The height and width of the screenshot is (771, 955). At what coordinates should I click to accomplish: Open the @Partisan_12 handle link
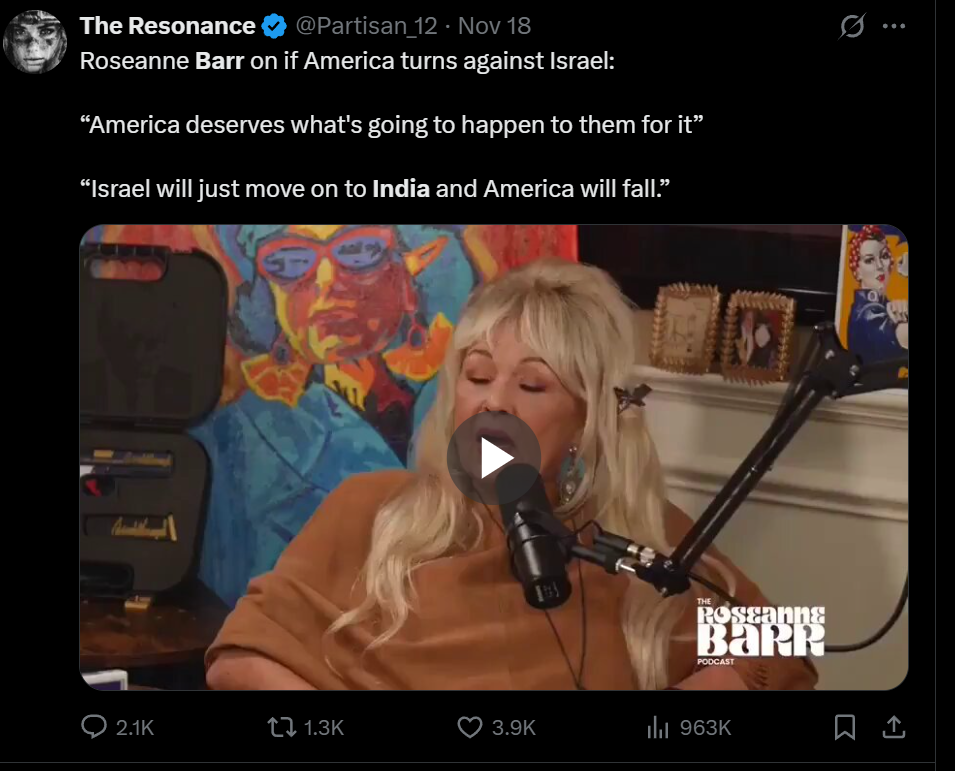[x=367, y=26]
